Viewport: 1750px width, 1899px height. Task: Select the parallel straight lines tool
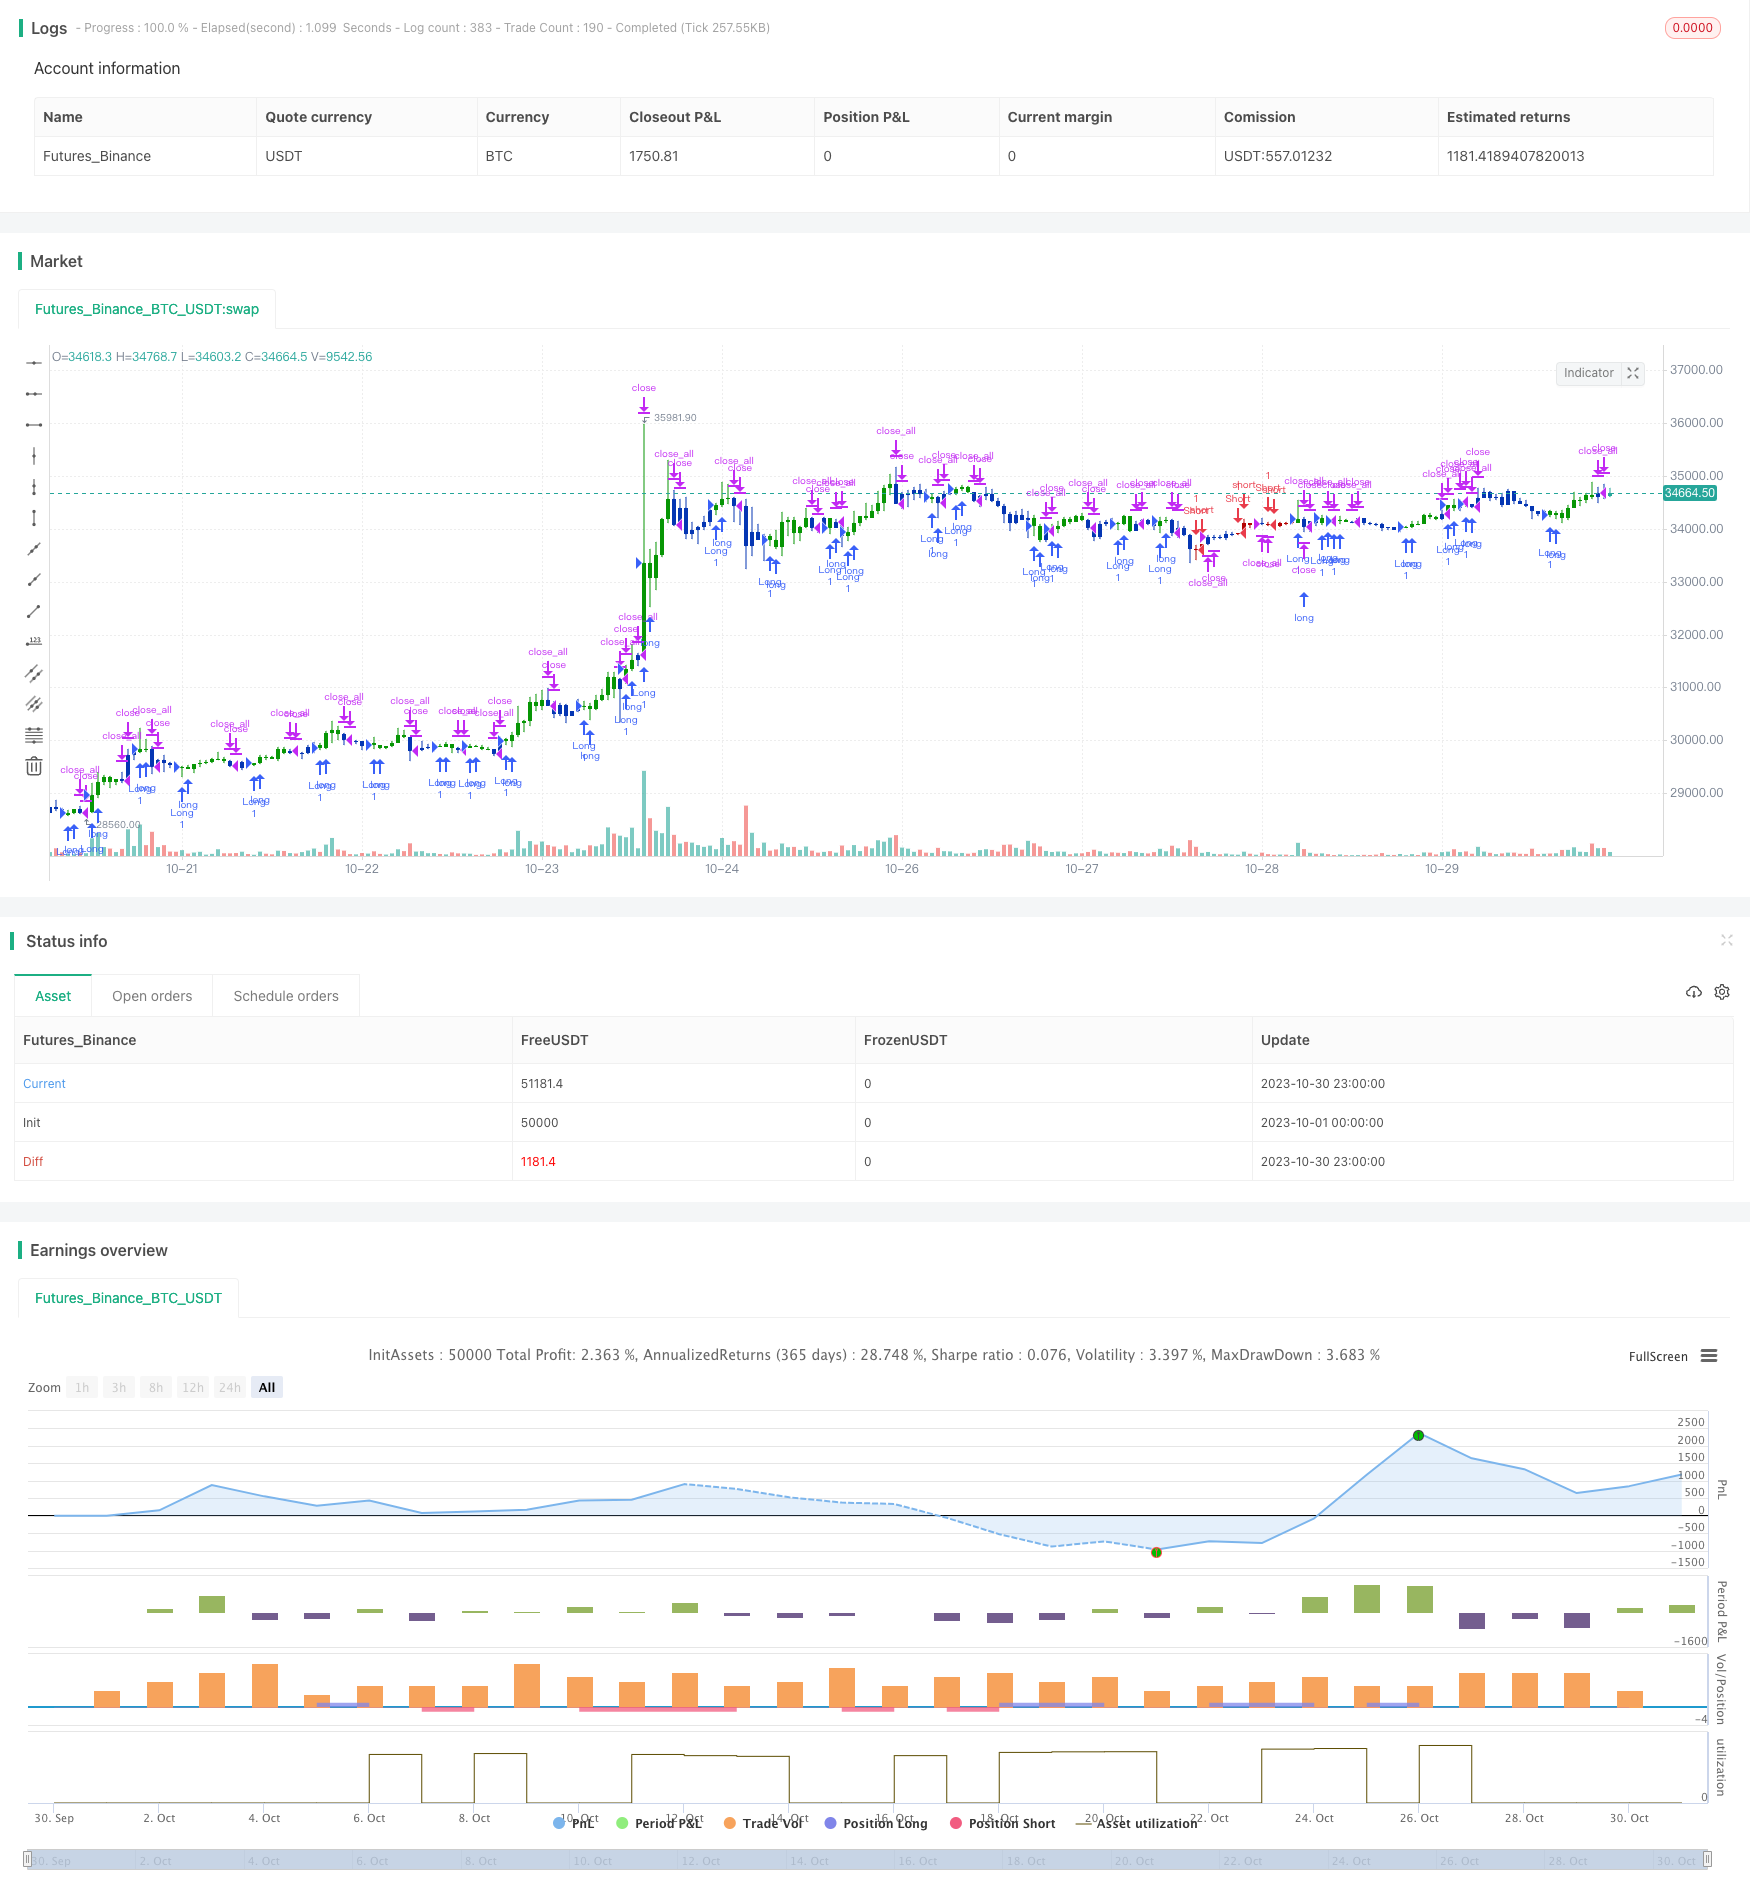(34, 704)
